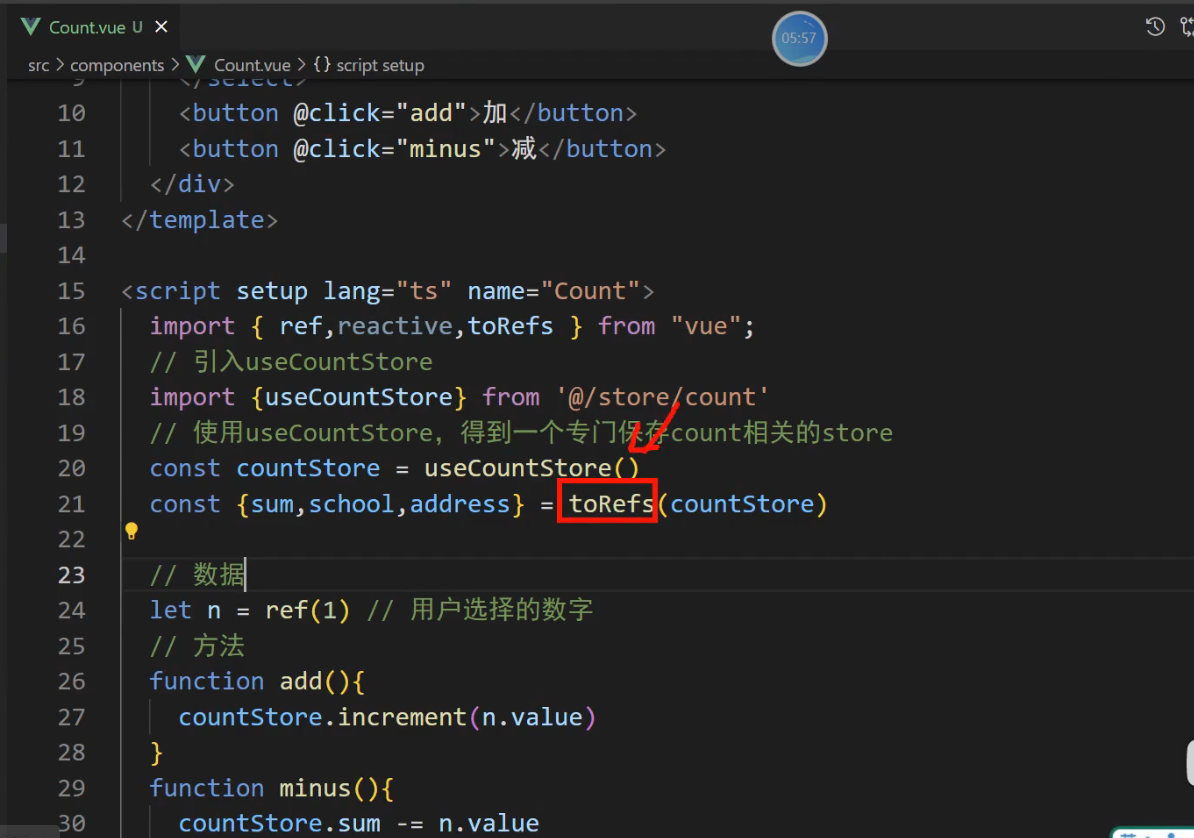Click '</div>' closing tag on line 12
The width and height of the screenshot is (1194, 838).
click(x=192, y=184)
